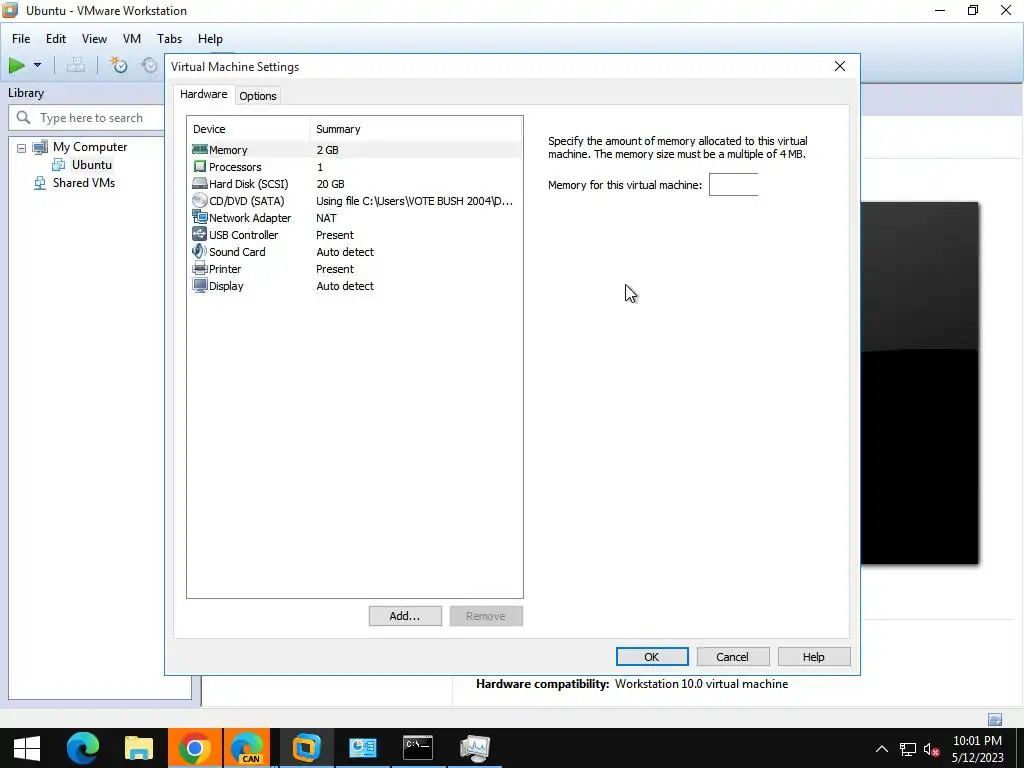Switch to the Hardware tab

pyautogui.click(x=204, y=94)
